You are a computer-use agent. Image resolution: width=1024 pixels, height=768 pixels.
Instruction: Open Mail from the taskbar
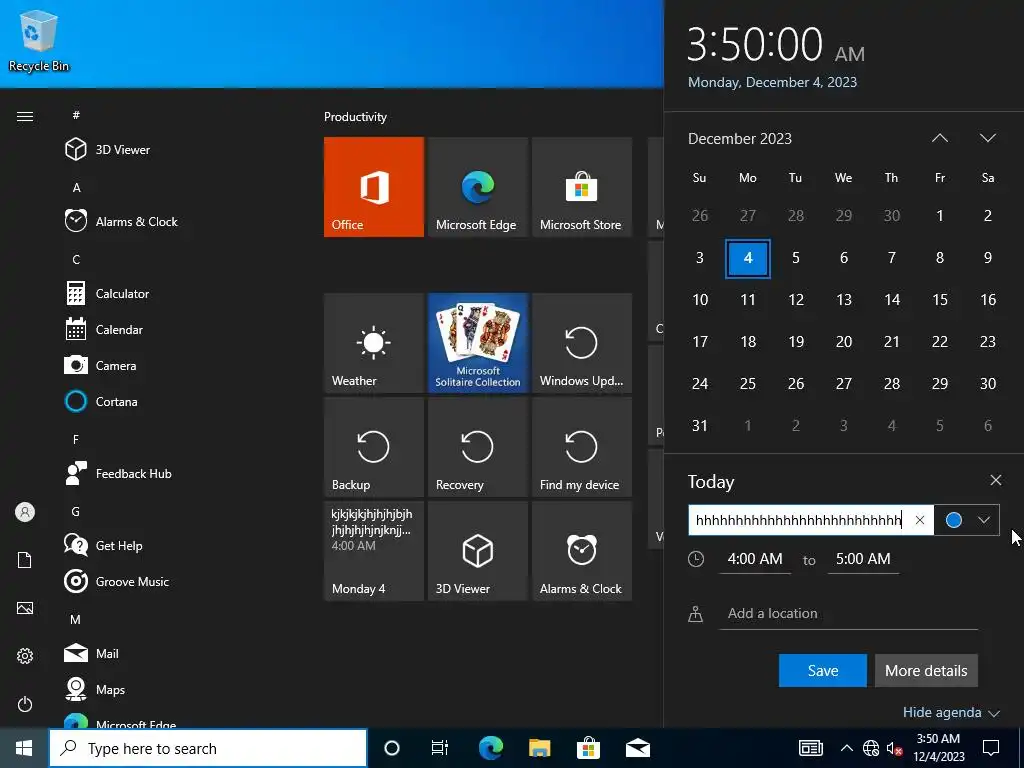pyautogui.click(x=637, y=748)
